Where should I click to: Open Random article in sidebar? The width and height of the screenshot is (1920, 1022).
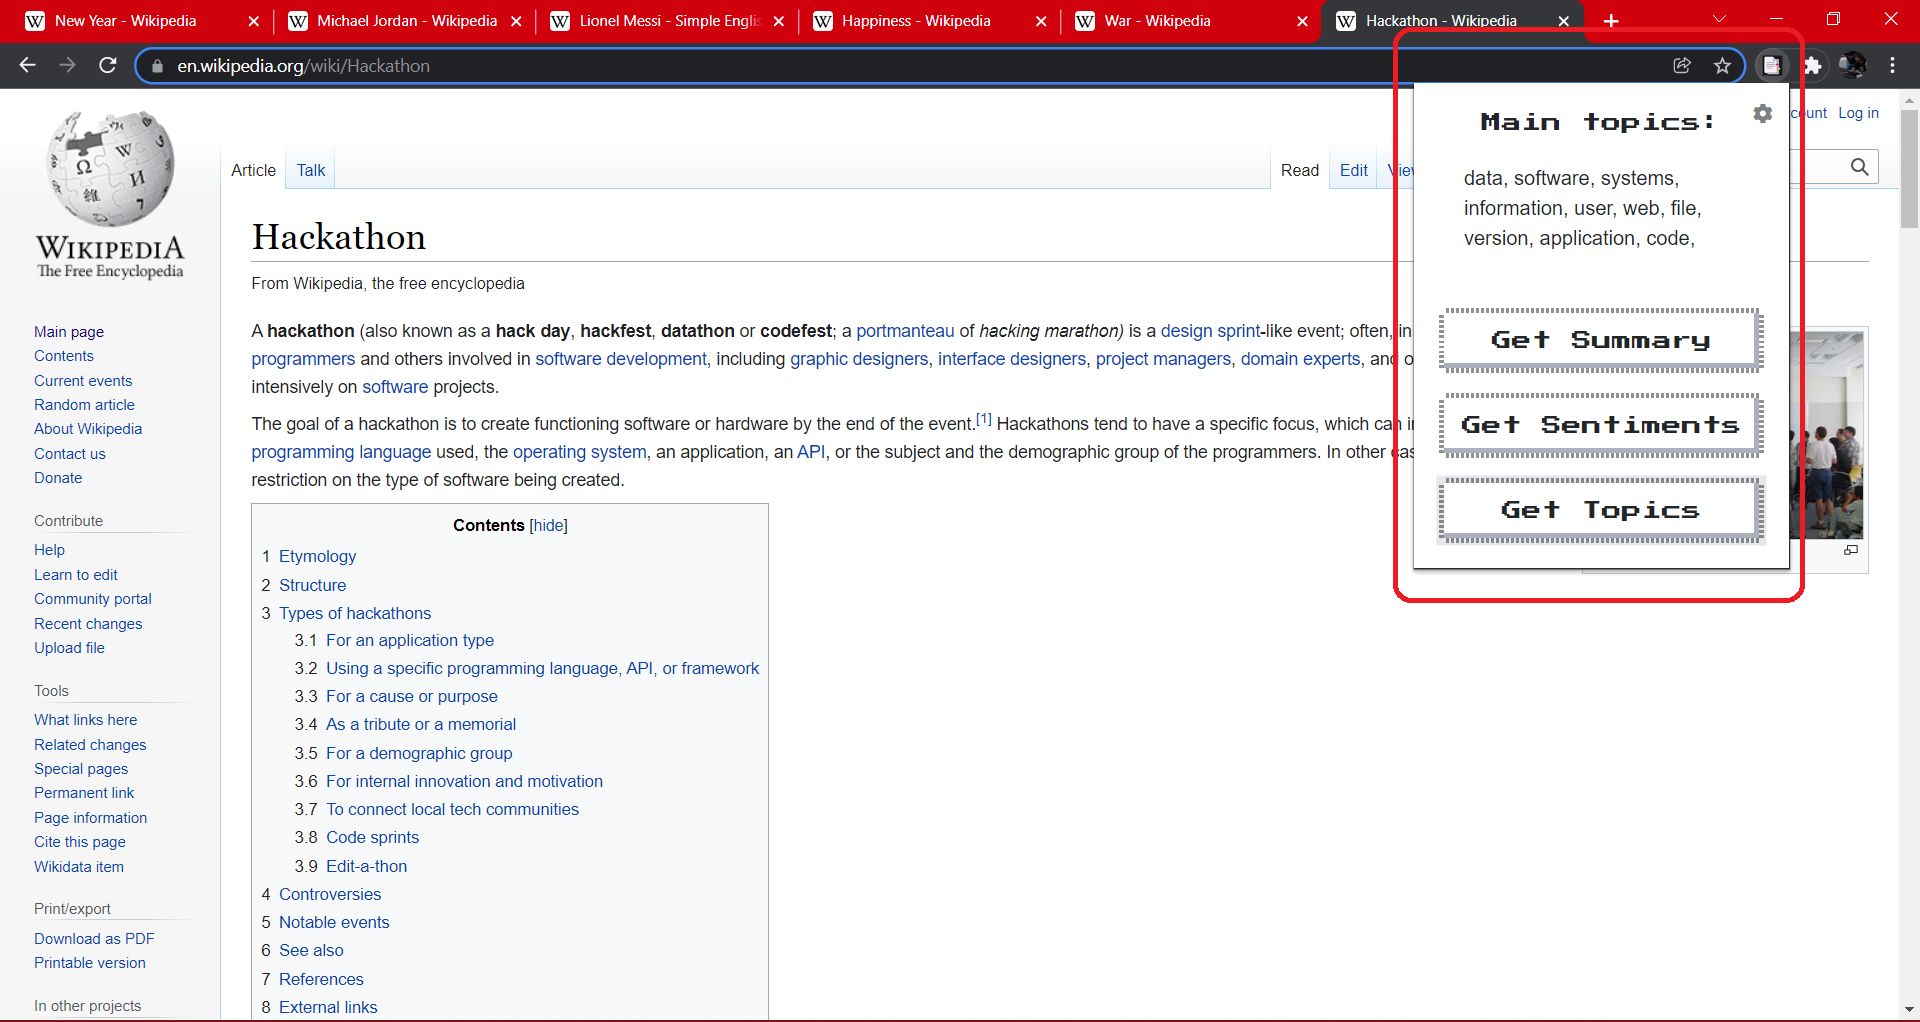84,405
